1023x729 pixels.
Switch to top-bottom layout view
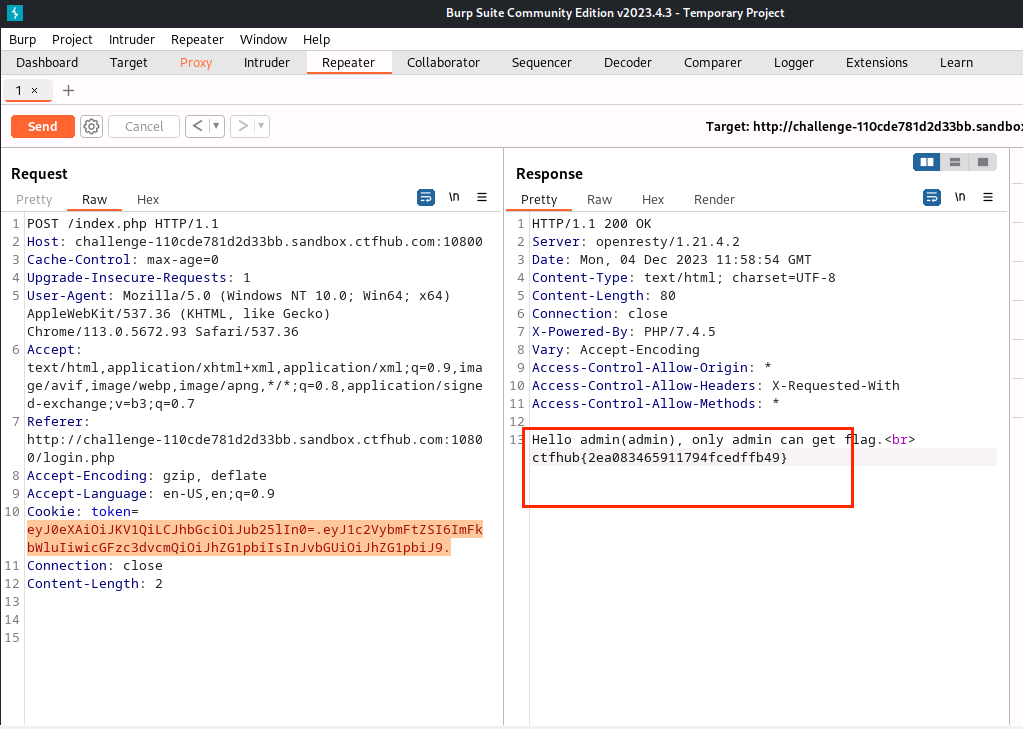[954, 162]
